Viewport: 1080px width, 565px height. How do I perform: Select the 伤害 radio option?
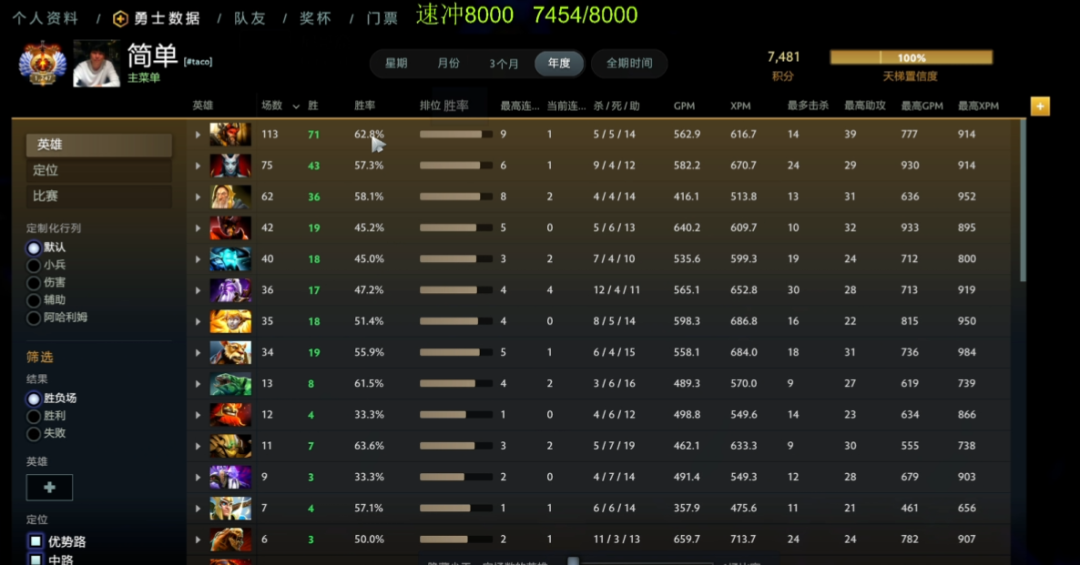[x=33, y=282]
